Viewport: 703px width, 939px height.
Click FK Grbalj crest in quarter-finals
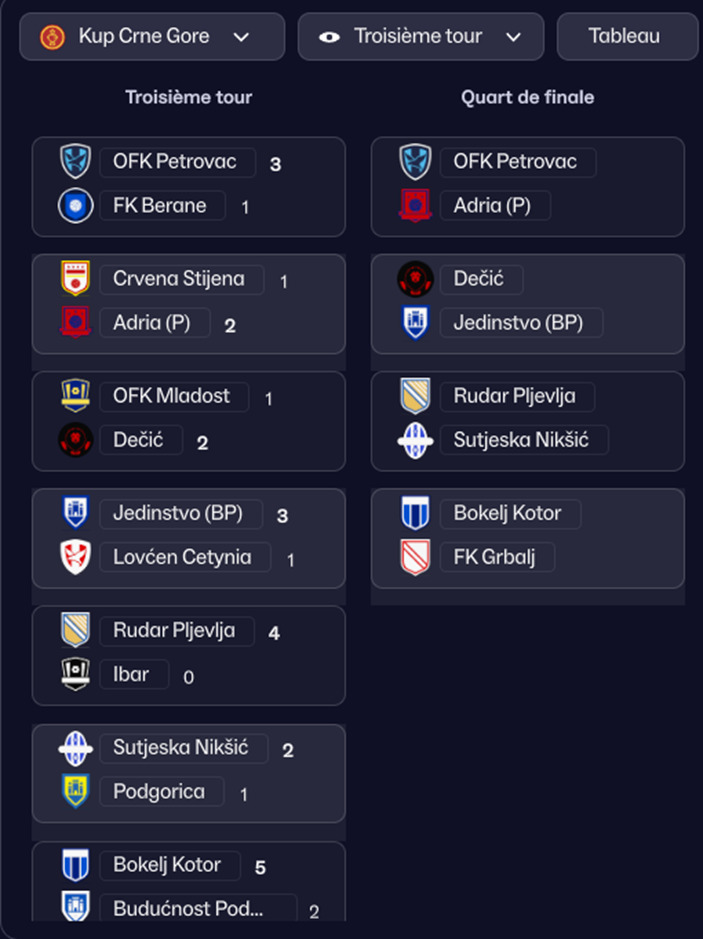point(415,557)
